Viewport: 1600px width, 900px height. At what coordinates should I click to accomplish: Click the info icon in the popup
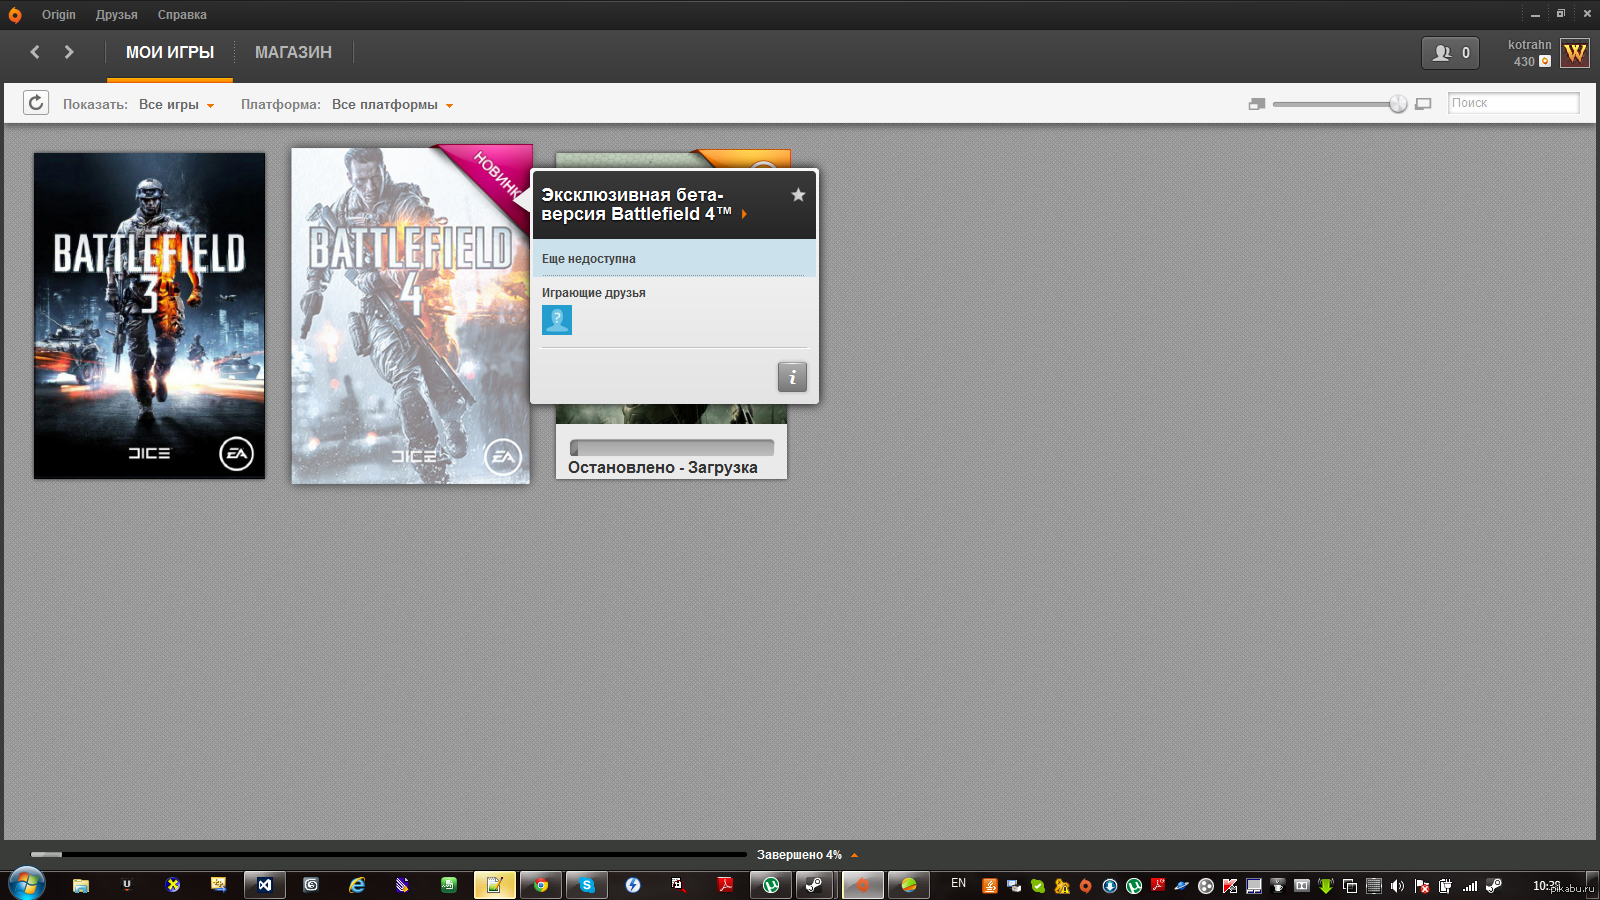(792, 377)
